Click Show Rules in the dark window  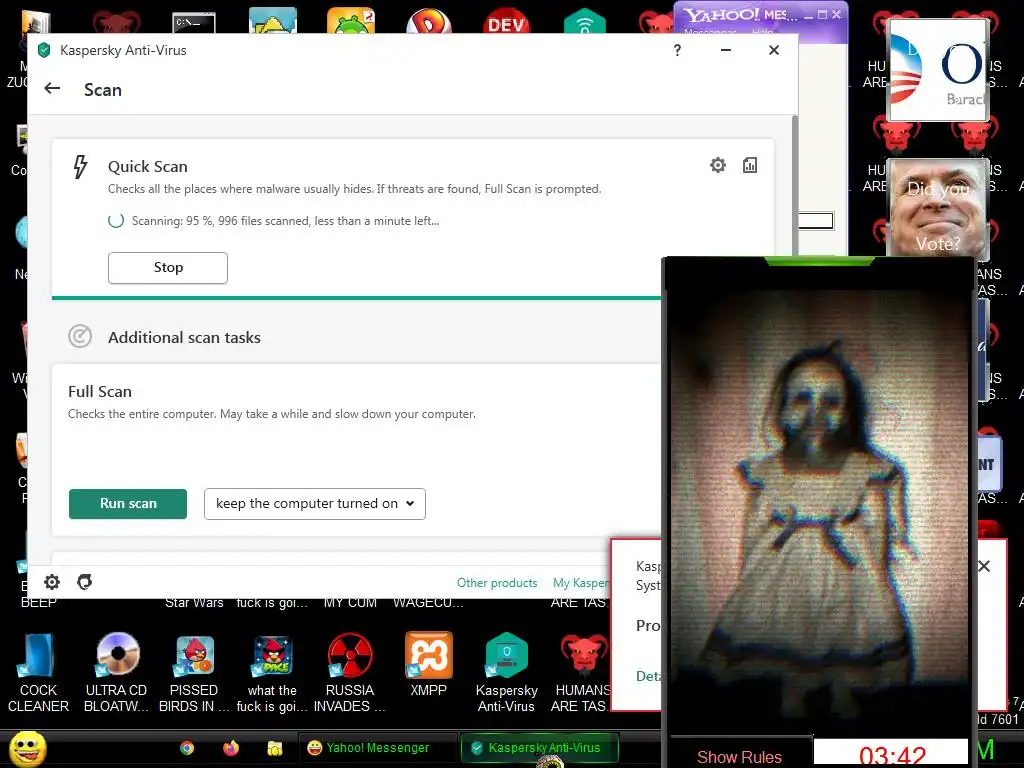[x=739, y=756]
